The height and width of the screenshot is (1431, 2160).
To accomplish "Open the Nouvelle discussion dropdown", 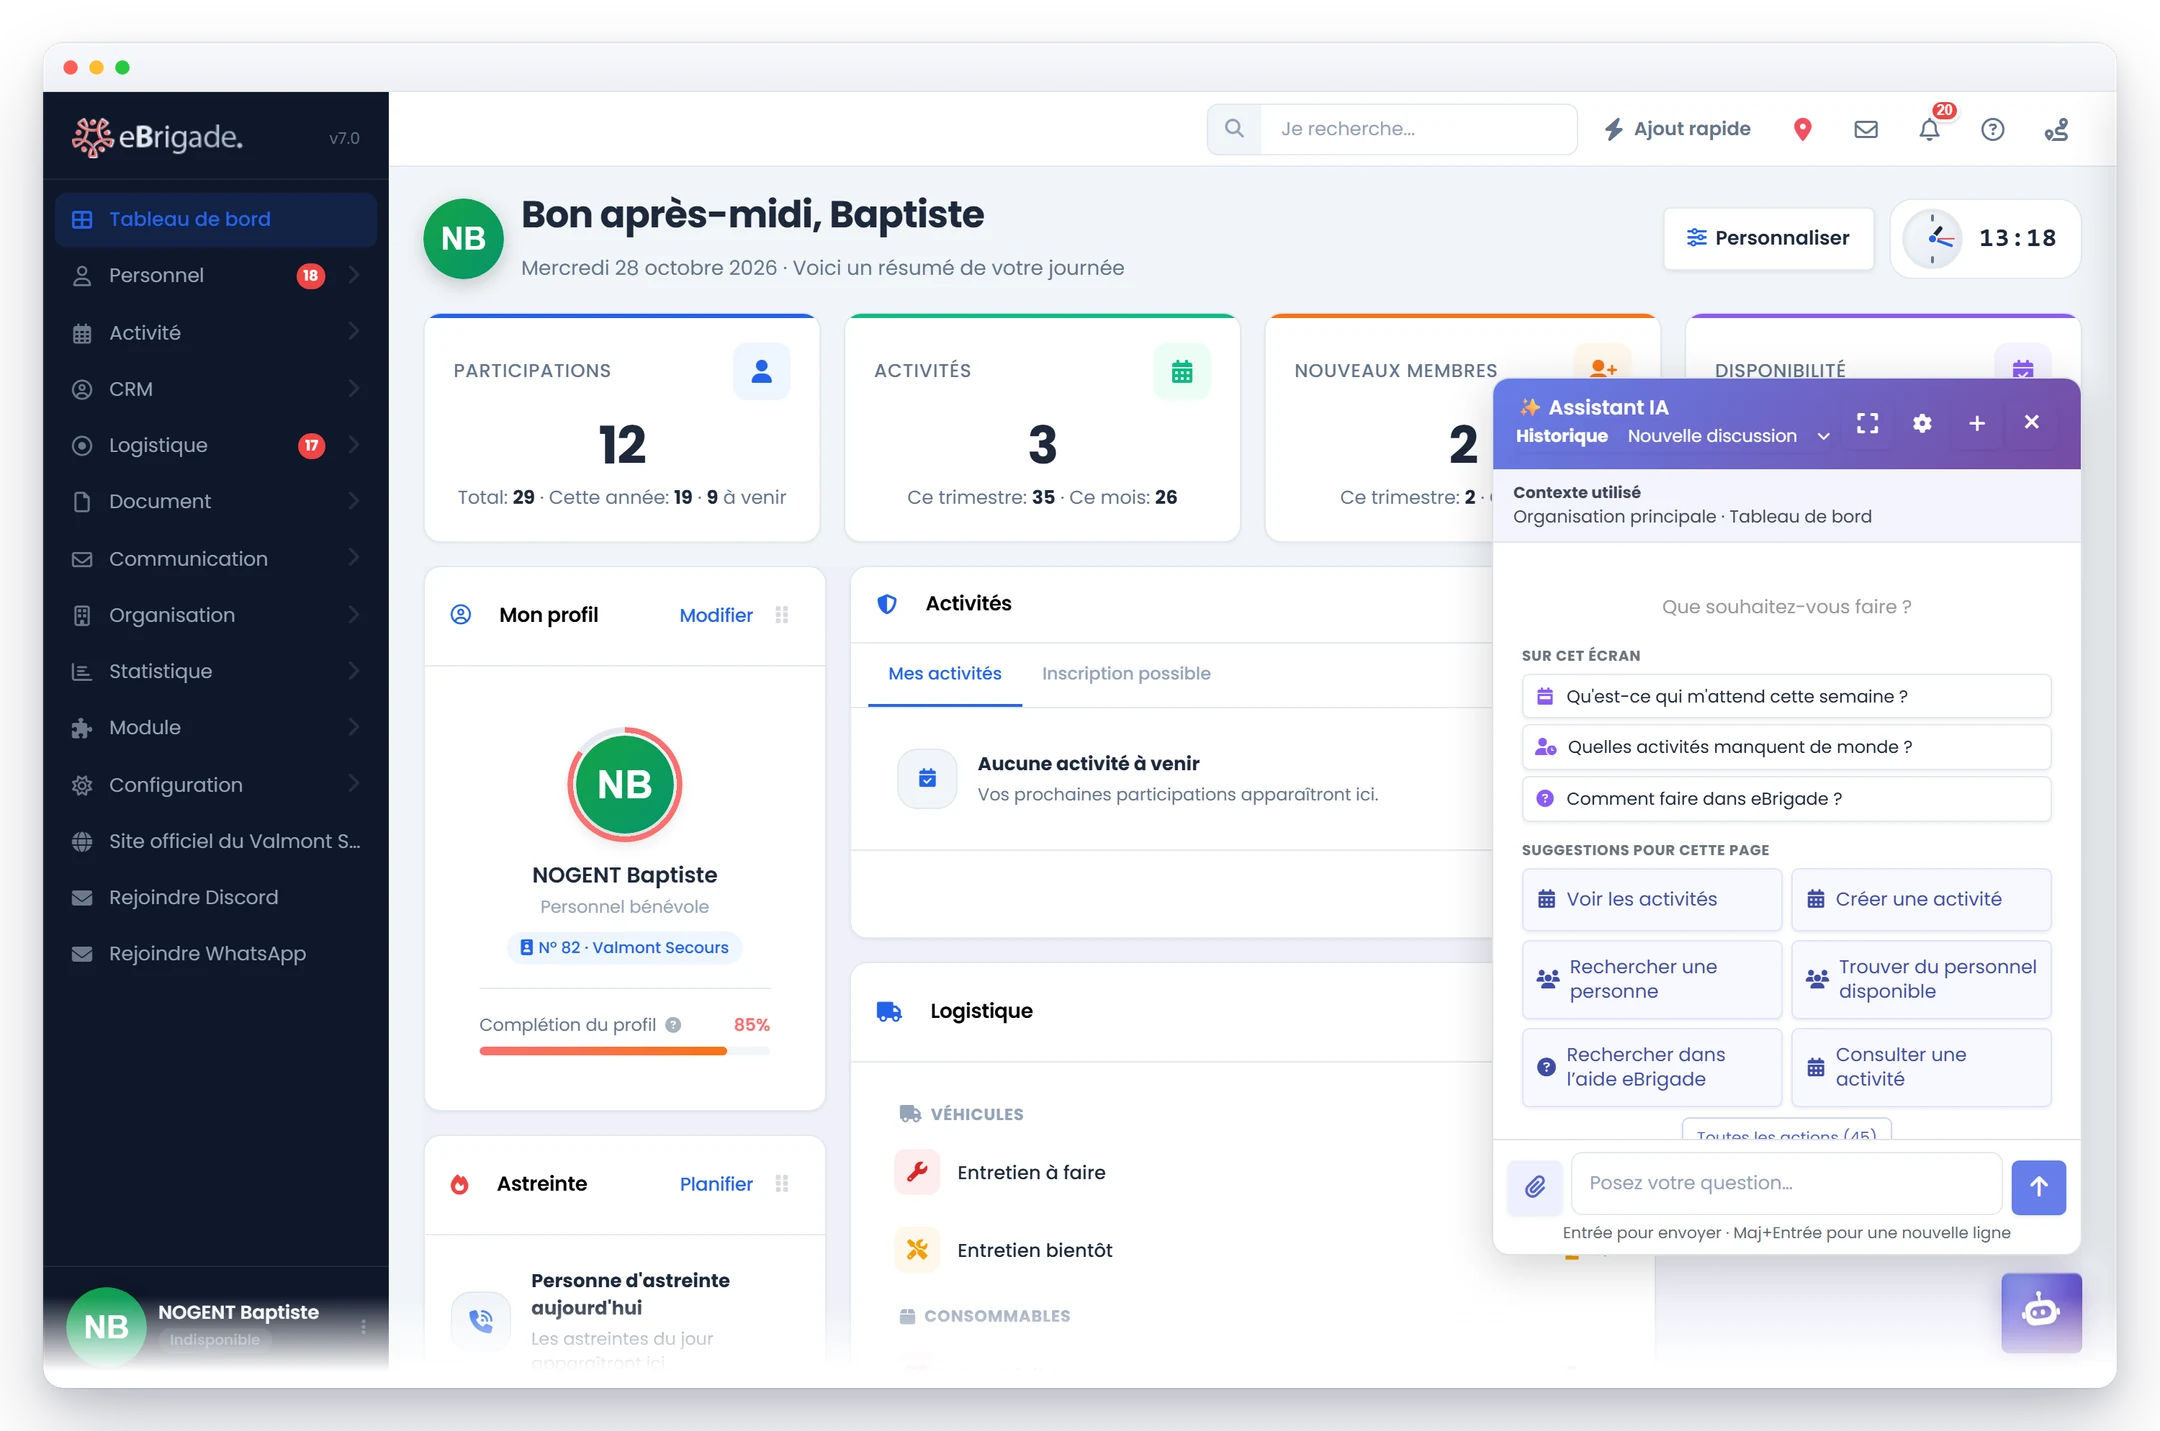I will (x=1728, y=436).
